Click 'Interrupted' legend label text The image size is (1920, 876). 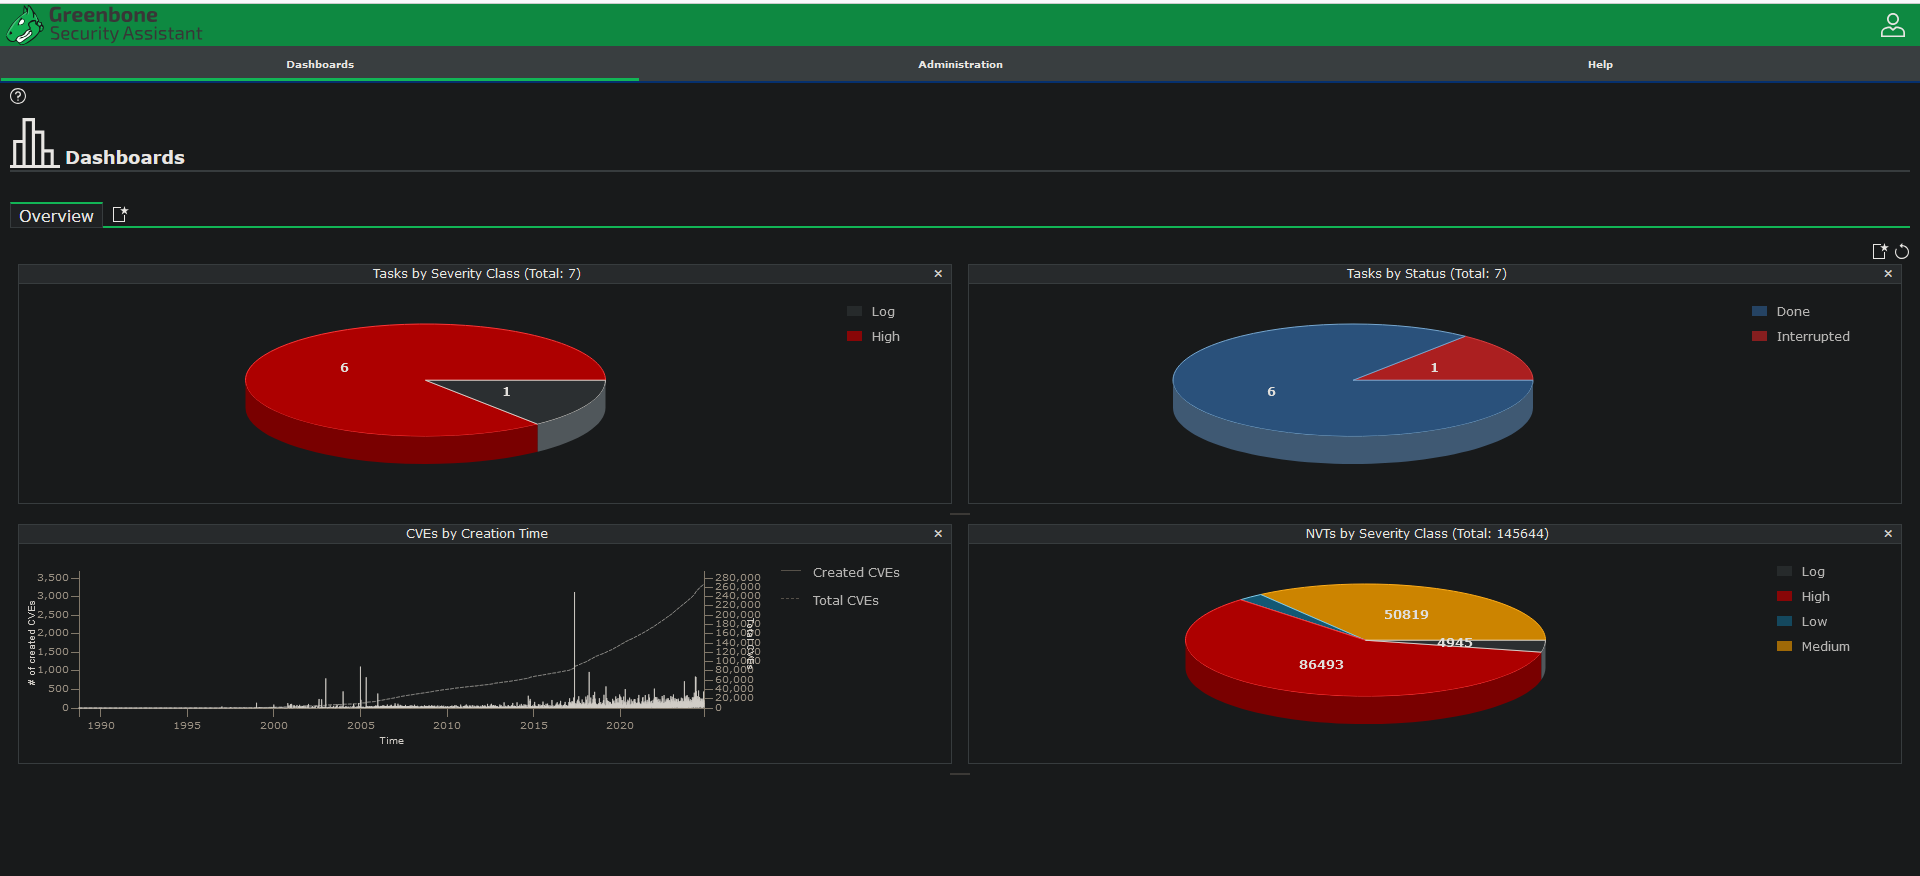[x=1813, y=337]
